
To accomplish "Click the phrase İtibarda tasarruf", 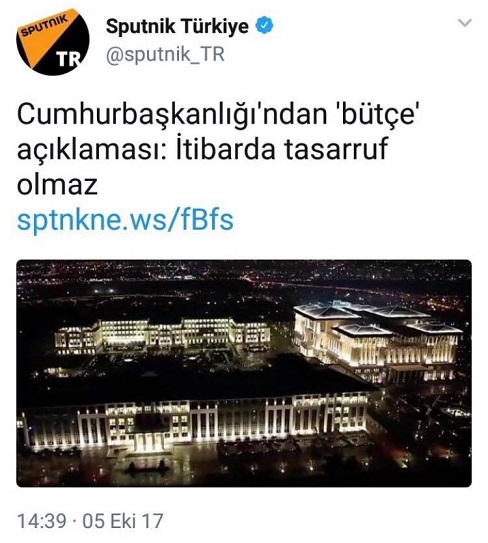I will tap(282, 149).
